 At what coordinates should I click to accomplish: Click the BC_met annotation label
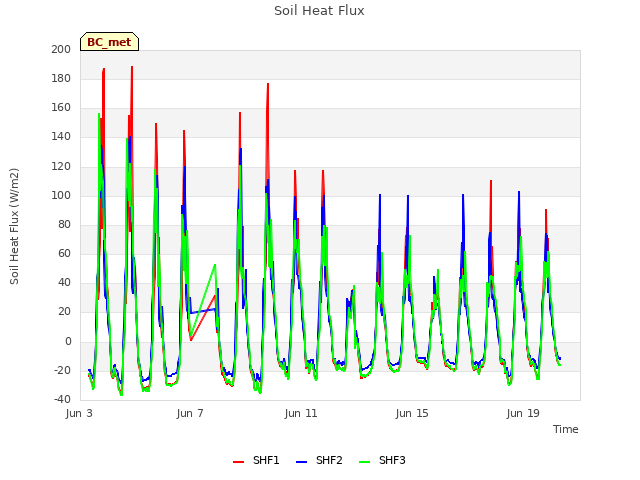[x=109, y=42]
